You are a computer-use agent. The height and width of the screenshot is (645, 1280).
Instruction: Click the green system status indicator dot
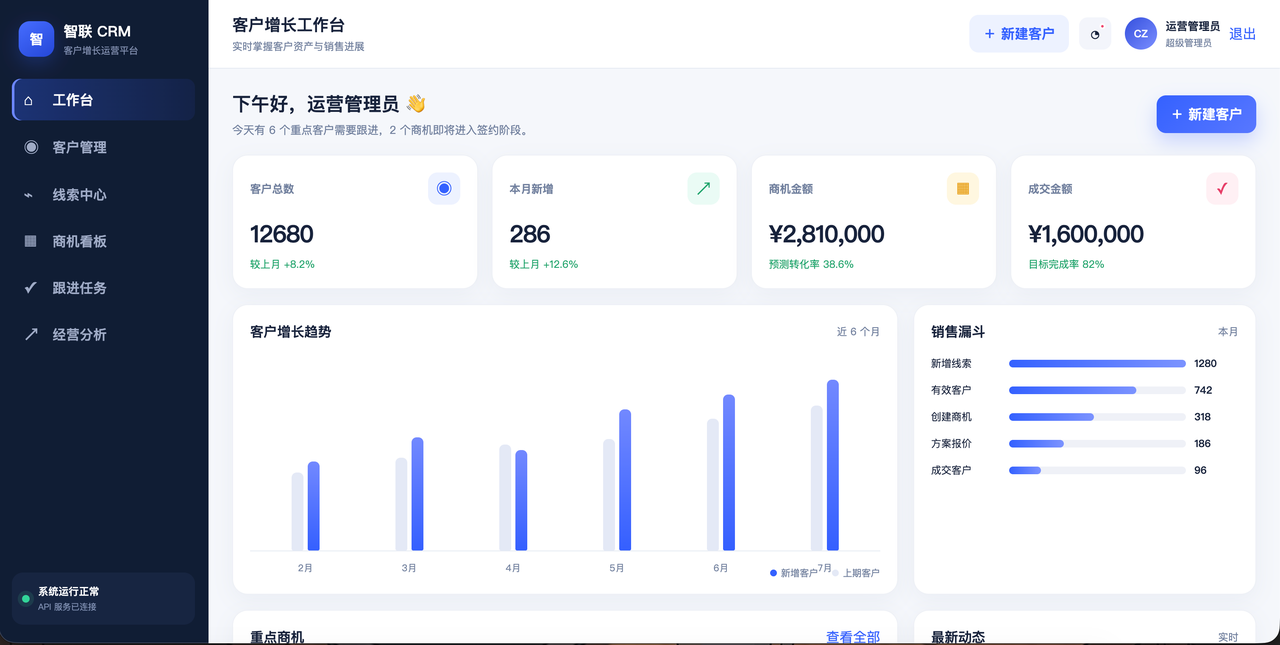[26, 599]
